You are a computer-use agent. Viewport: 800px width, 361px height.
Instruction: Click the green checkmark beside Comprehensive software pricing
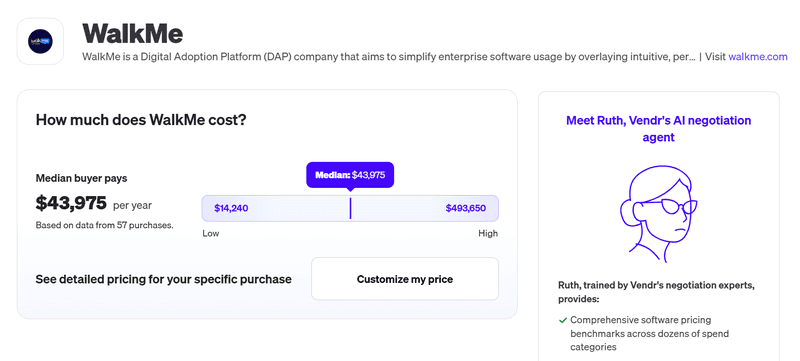[563, 320]
